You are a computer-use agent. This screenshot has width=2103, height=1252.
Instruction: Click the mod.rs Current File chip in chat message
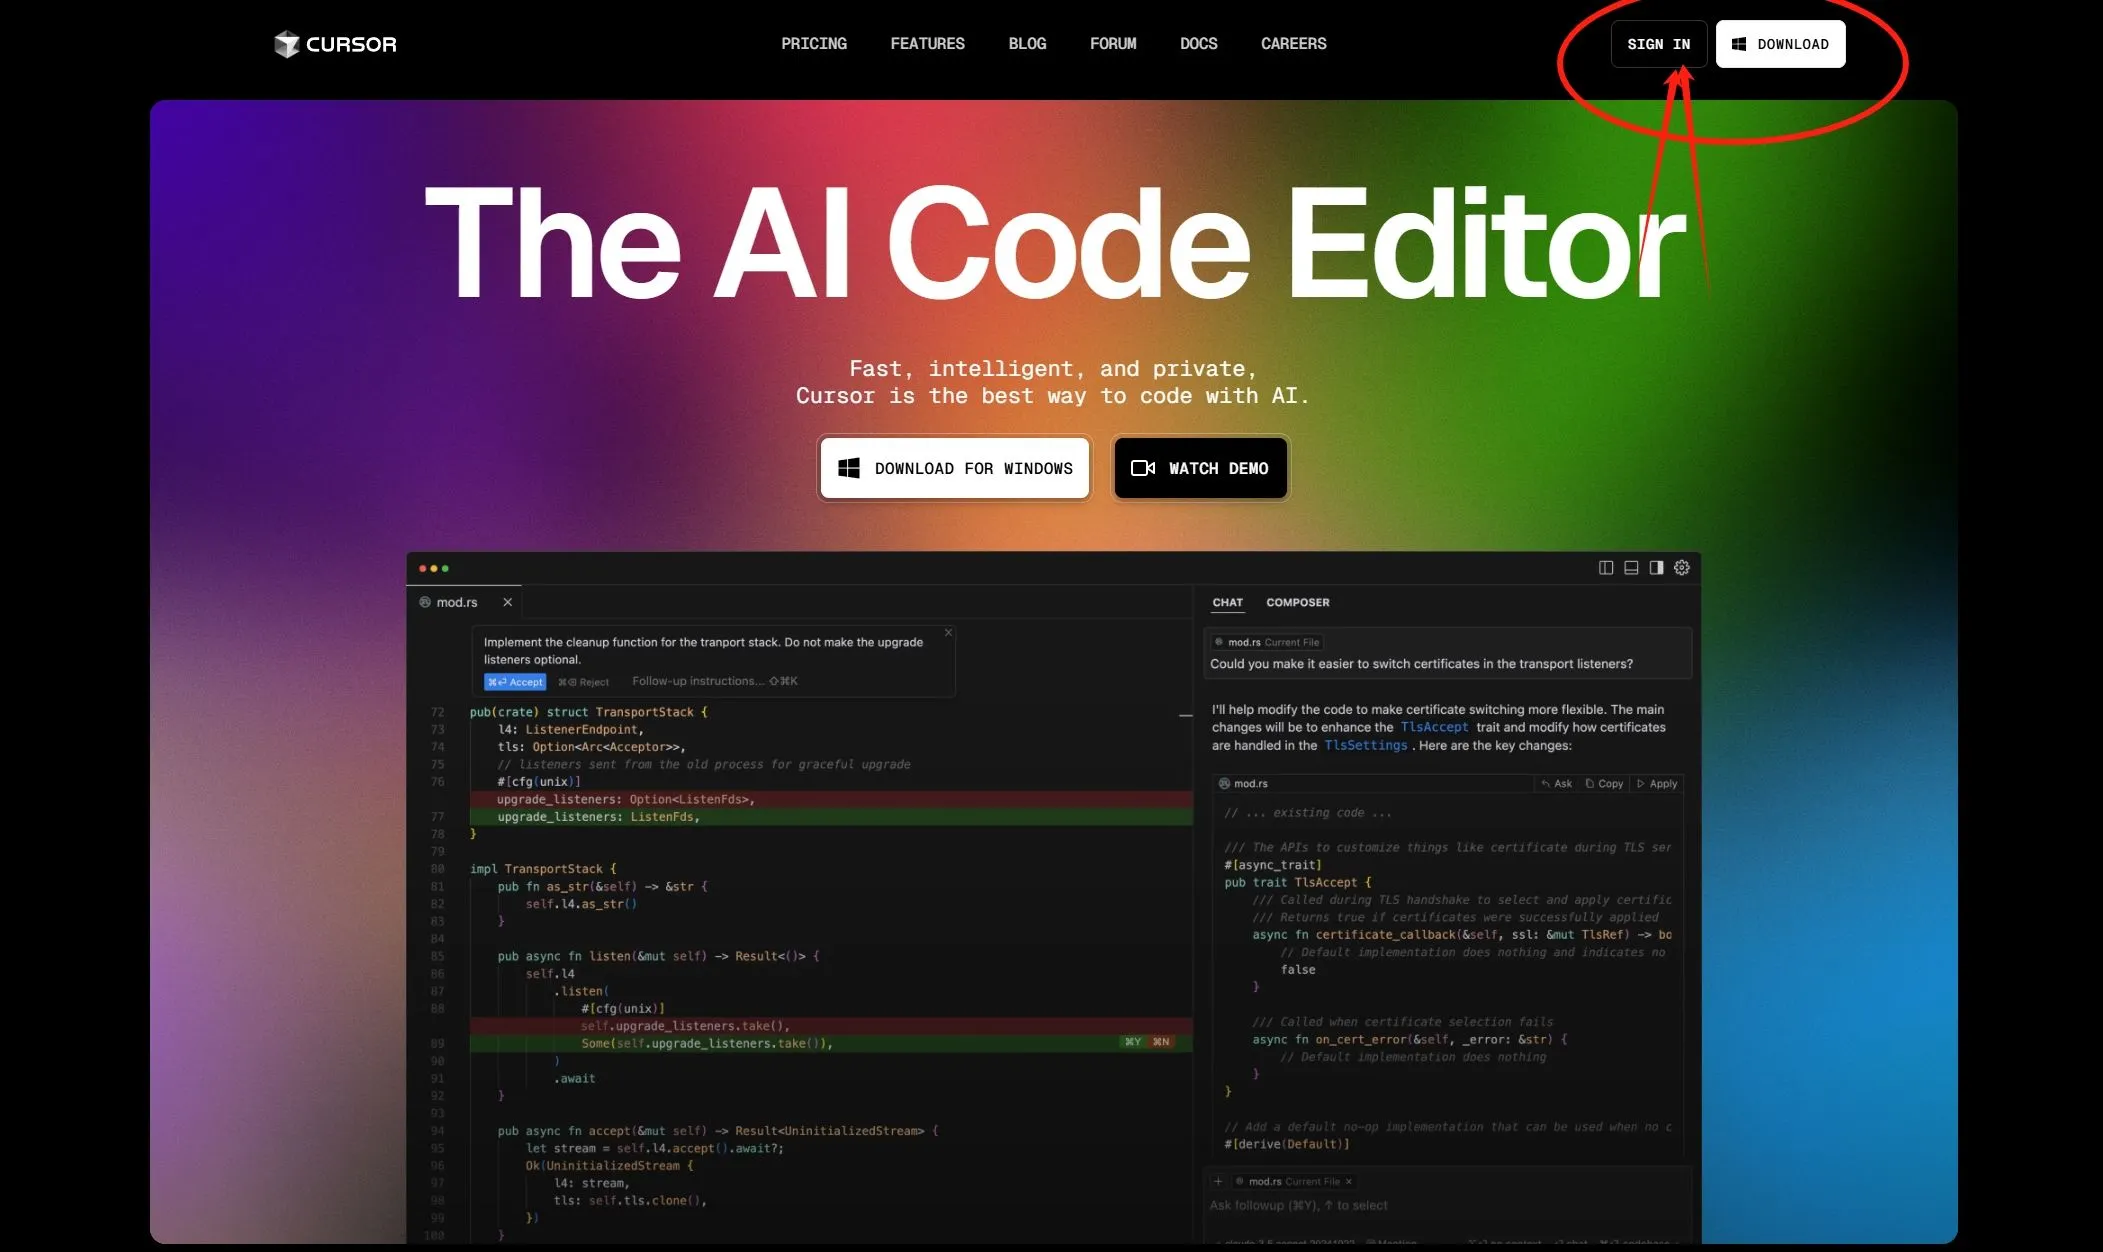(1267, 642)
